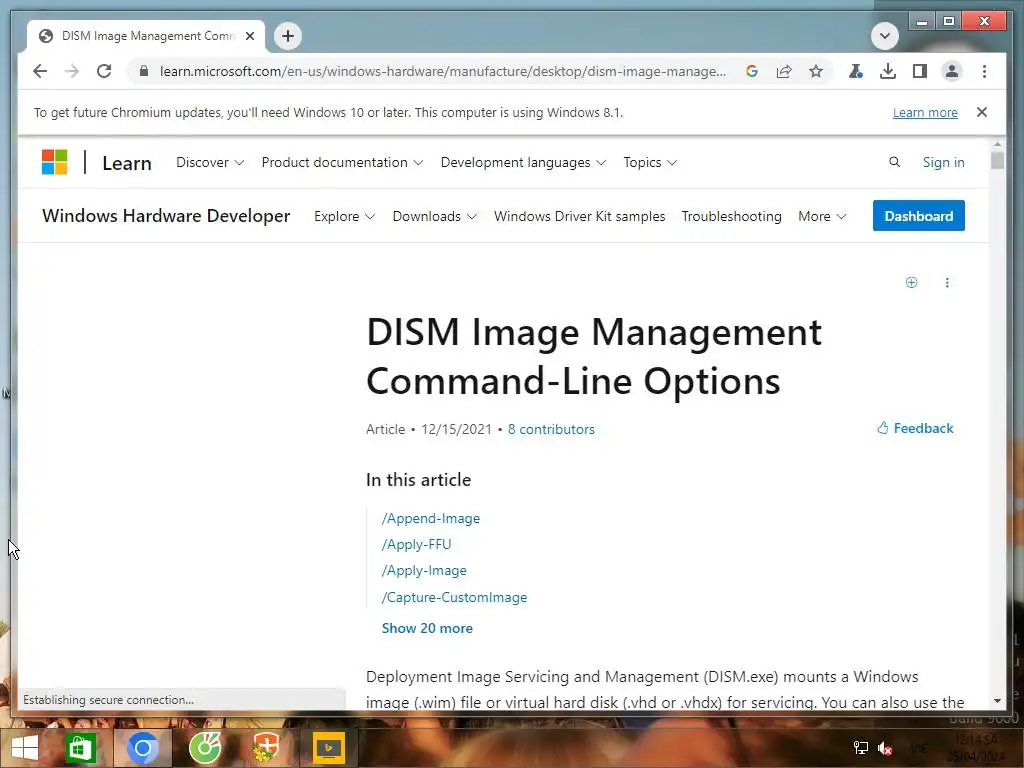This screenshot has width=1024, height=768.
Task: Open a new tab with plus button
Action: point(288,36)
